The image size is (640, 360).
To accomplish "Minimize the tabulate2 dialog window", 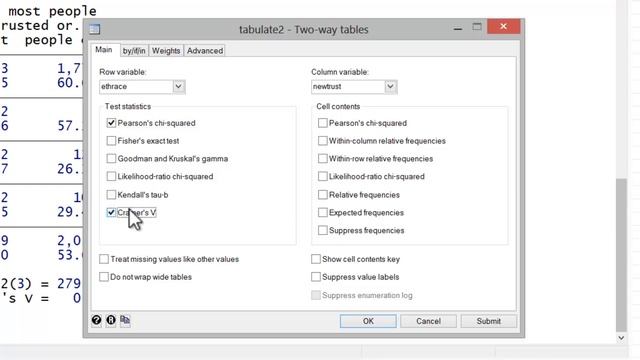I will pyautogui.click(x=458, y=28).
